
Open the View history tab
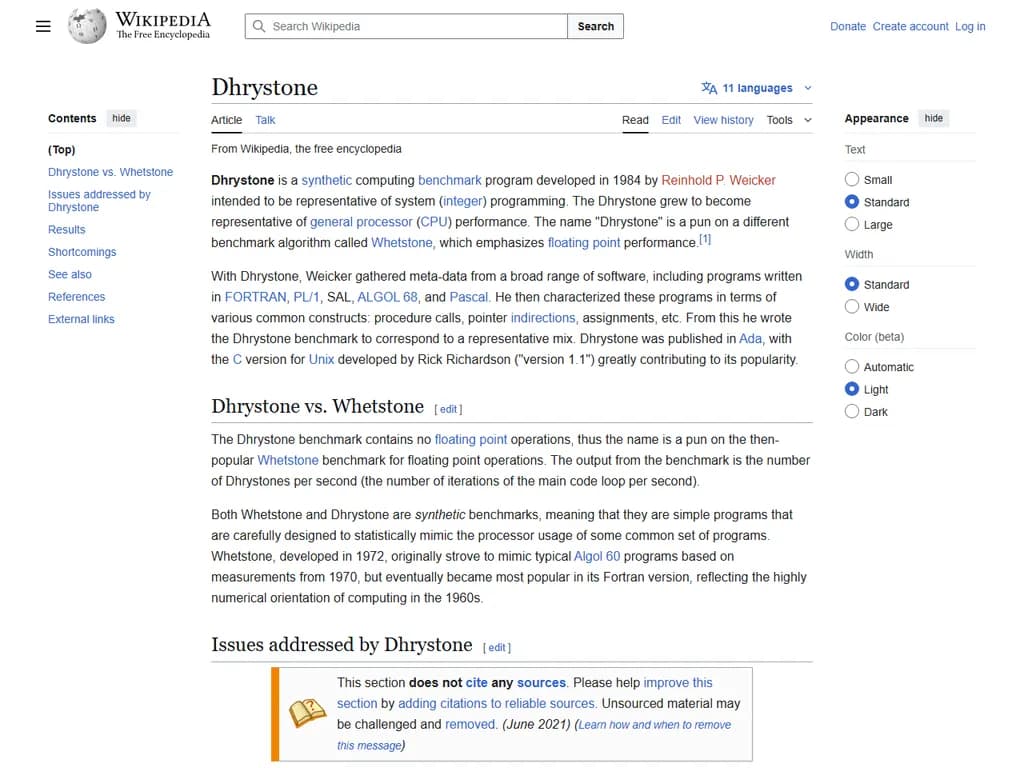point(723,120)
